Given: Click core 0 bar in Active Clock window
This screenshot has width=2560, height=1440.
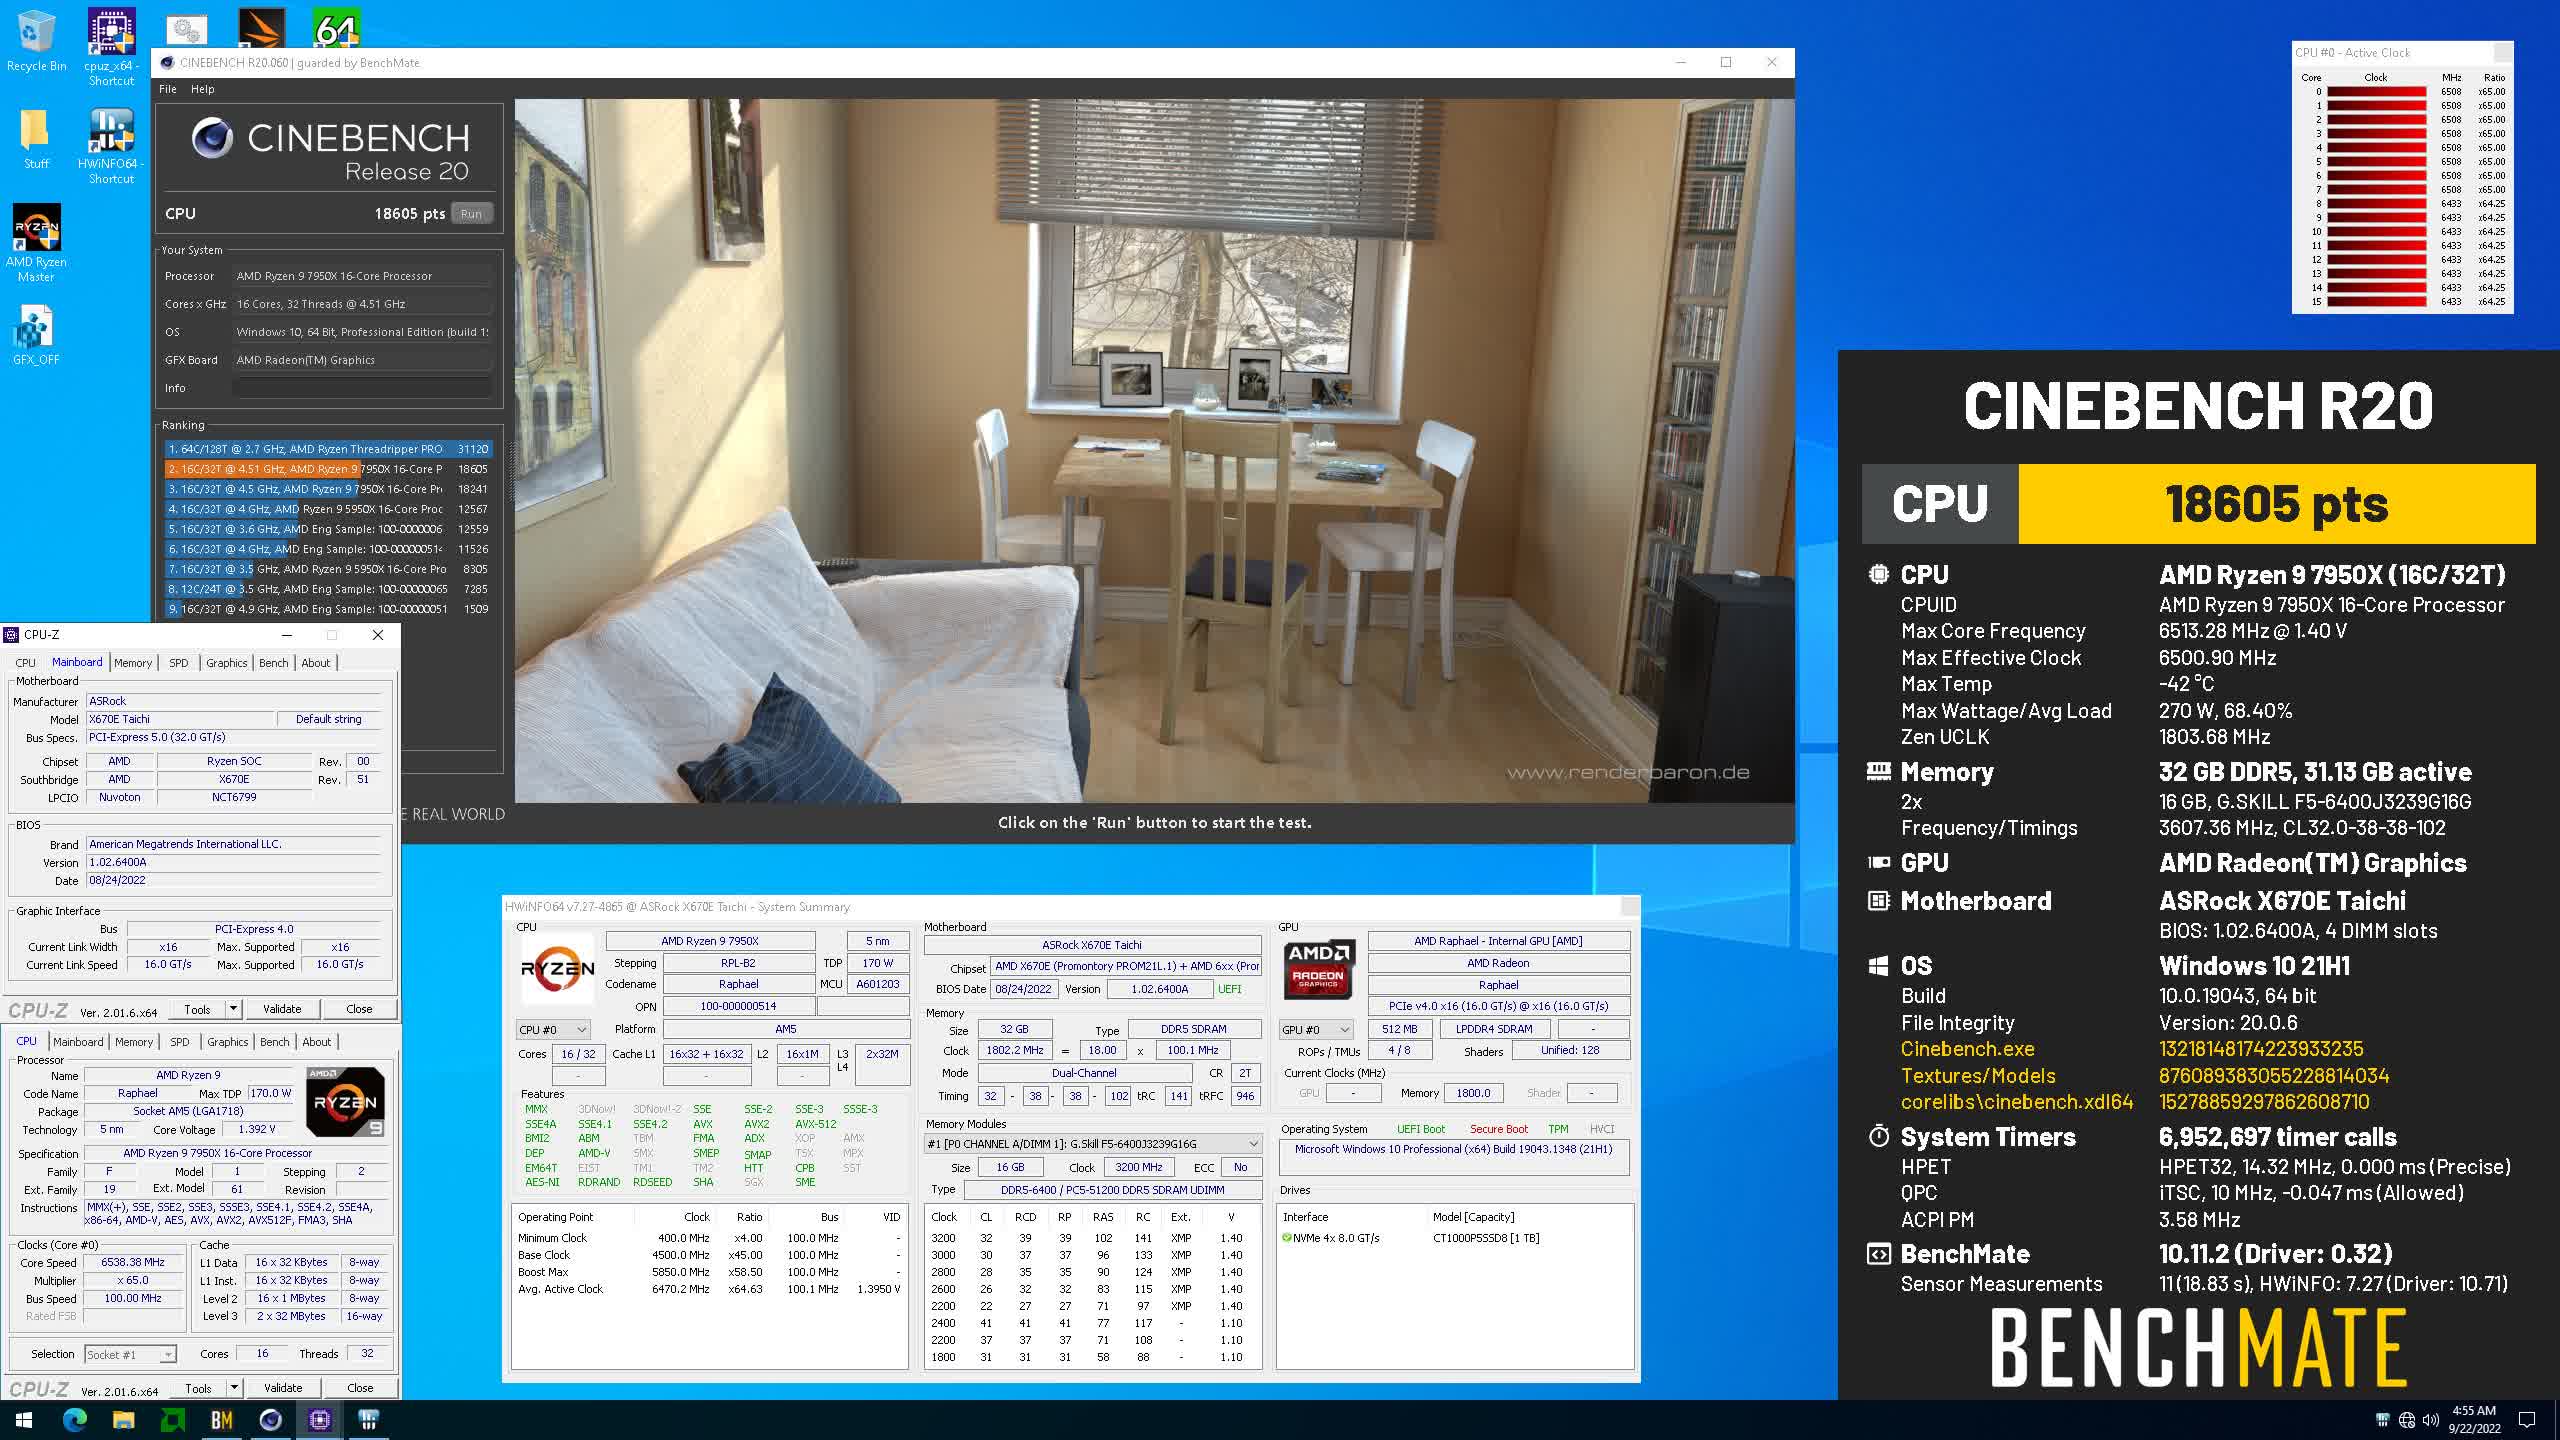Looking at the screenshot, I should 2376,91.
